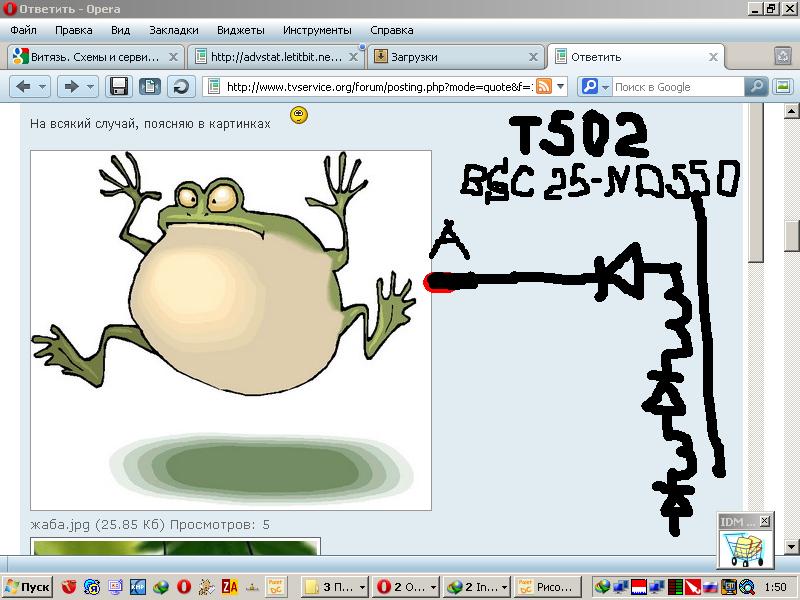Open the Инструменты menu
800x600 pixels.
point(316,30)
